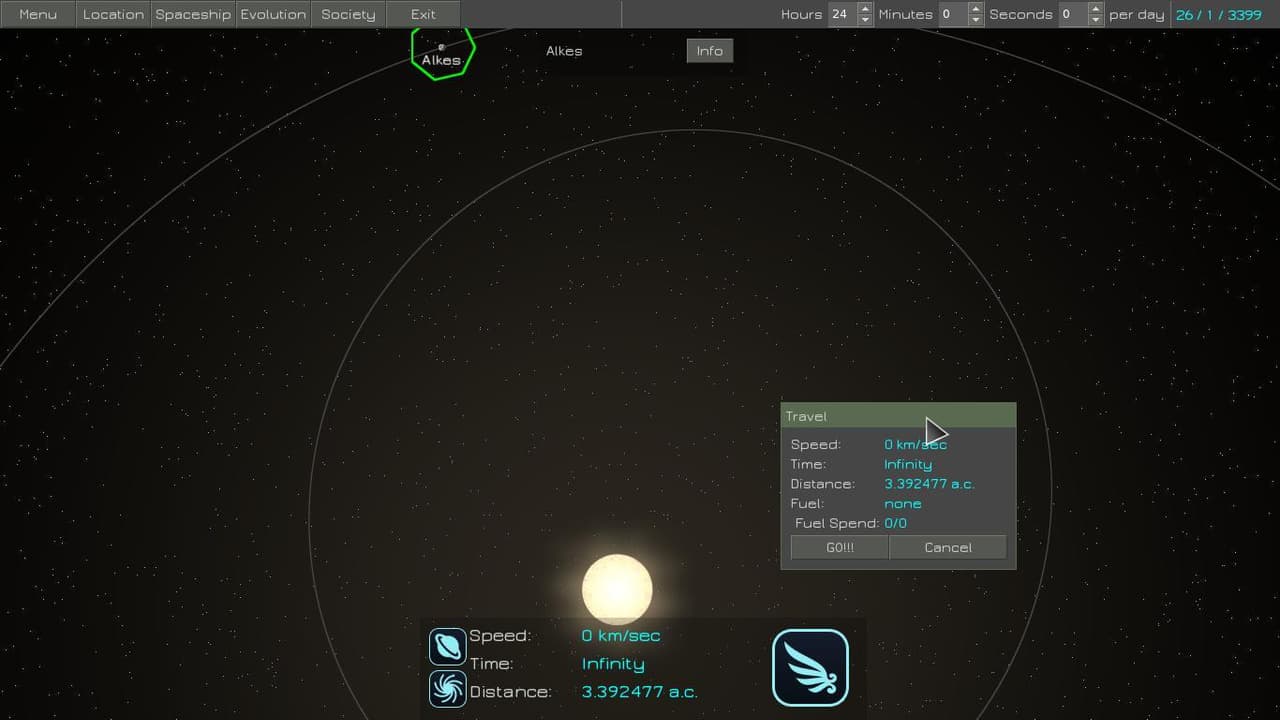Screen dimensions: 1280x720
Task: Cancel the Travel dialog
Action: click(948, 547)
